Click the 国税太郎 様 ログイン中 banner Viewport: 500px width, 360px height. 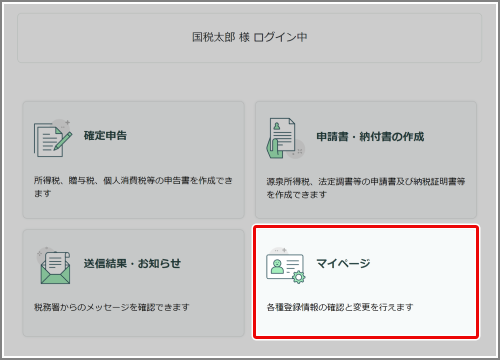pos(249,38)
